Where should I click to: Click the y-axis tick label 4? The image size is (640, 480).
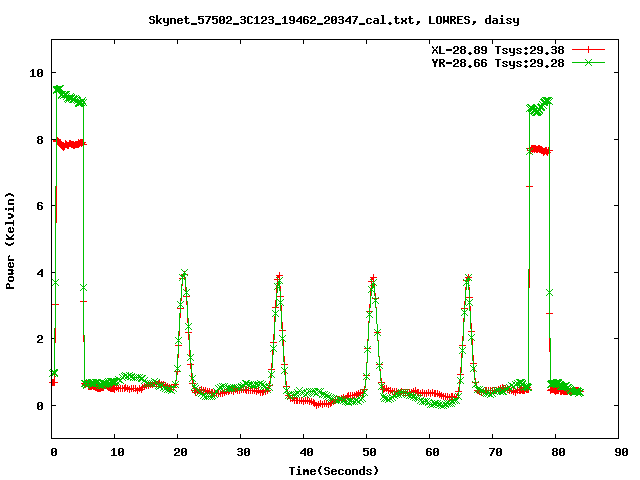pyautogui.click(x=40, y=273)
